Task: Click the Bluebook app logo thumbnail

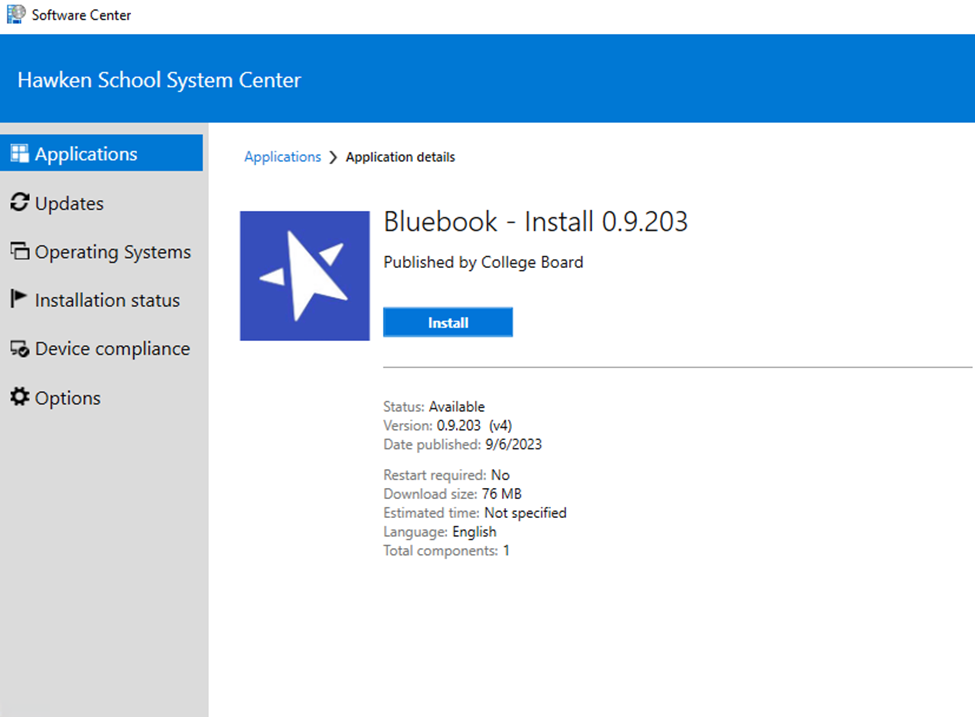Action: pos(304,276)
